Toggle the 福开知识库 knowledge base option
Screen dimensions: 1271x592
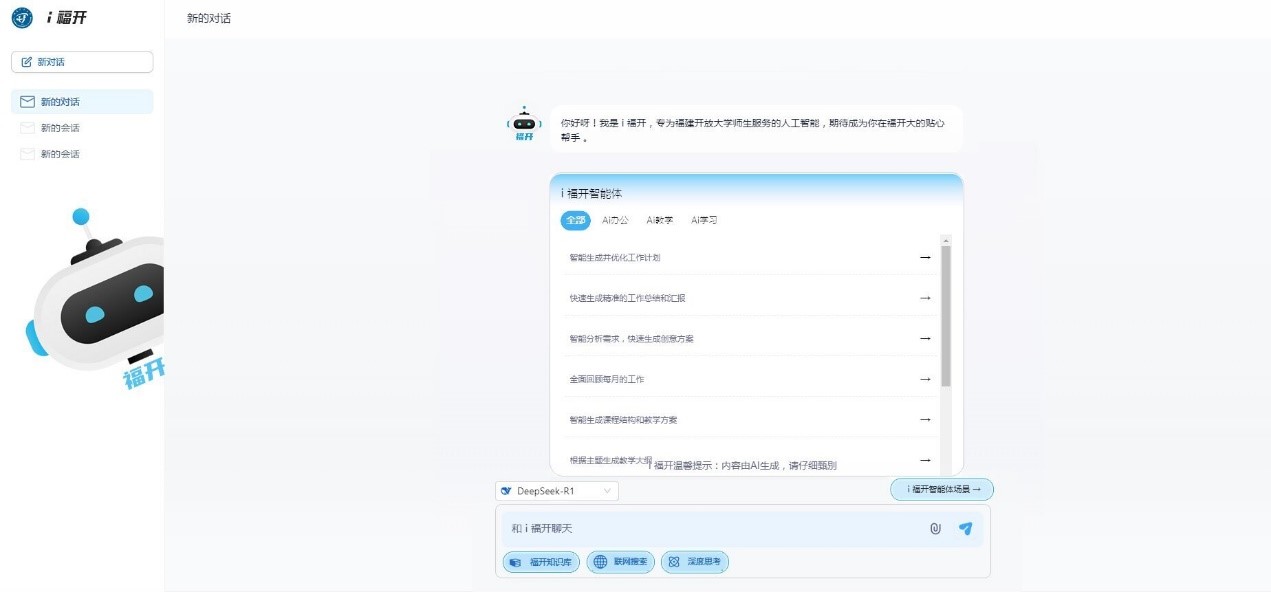coord(541,562)
